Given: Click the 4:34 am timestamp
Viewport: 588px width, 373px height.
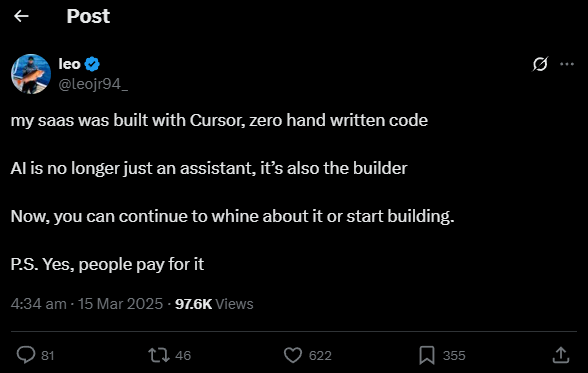Looking at the screenshot, I should [39, 304].
